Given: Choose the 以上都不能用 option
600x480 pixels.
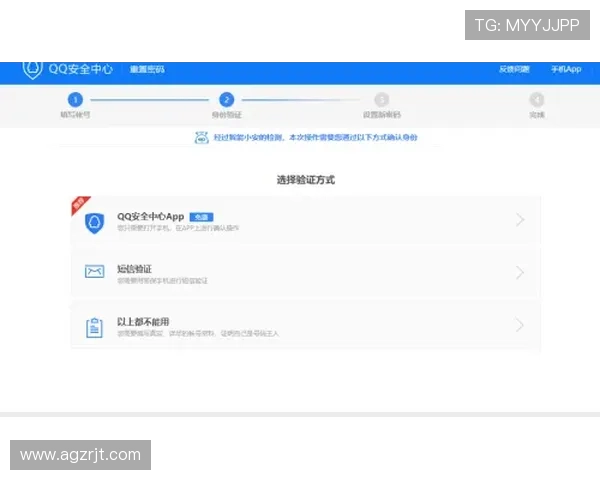Looking at the screenshot, I should pos(306,325).
